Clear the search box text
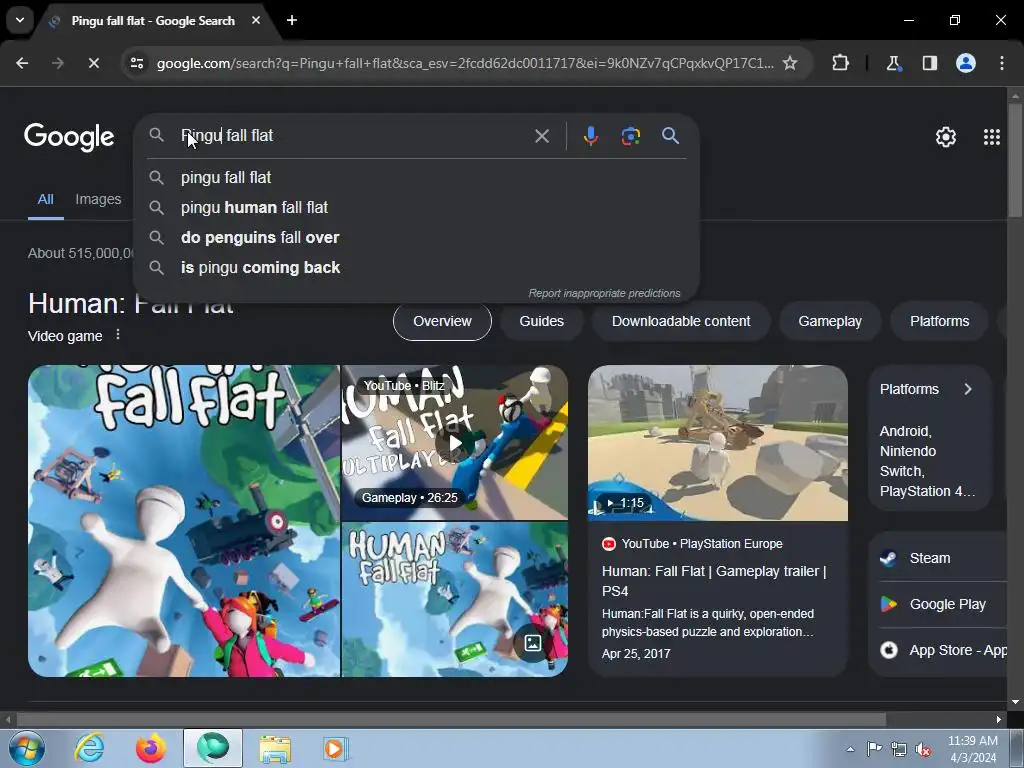The image size is (1024, 768). pyautogui.click(x=542, y=136)
